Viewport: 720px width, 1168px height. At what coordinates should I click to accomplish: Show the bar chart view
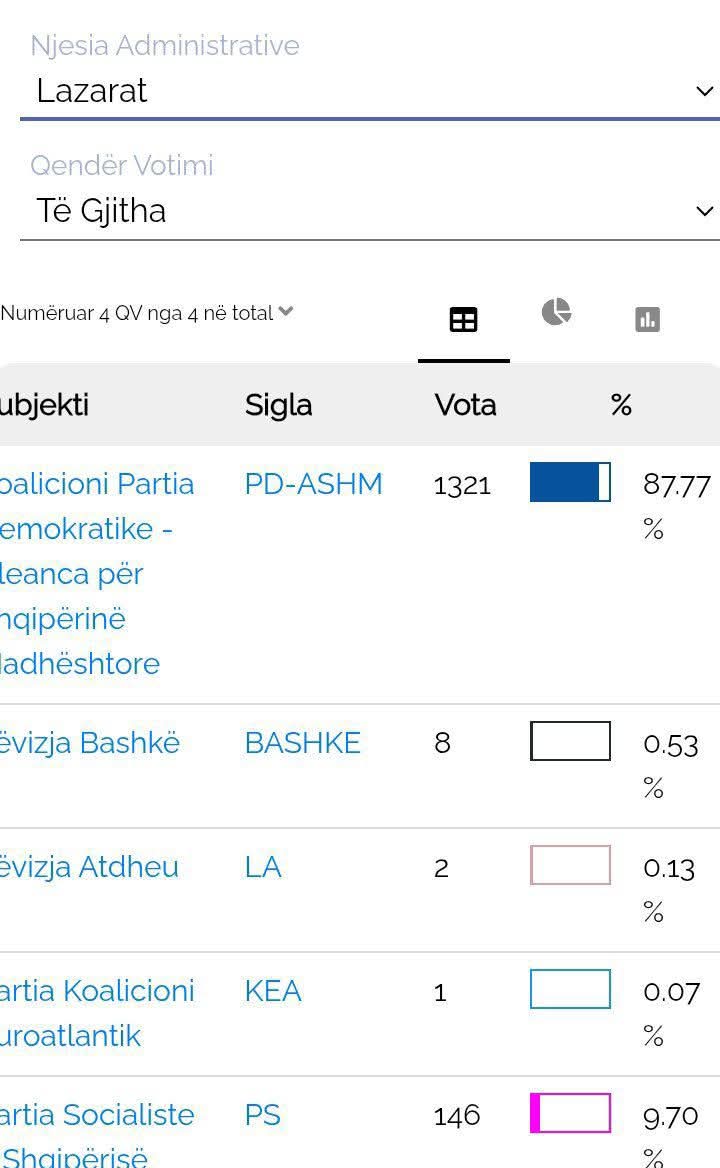coord(647,320)
